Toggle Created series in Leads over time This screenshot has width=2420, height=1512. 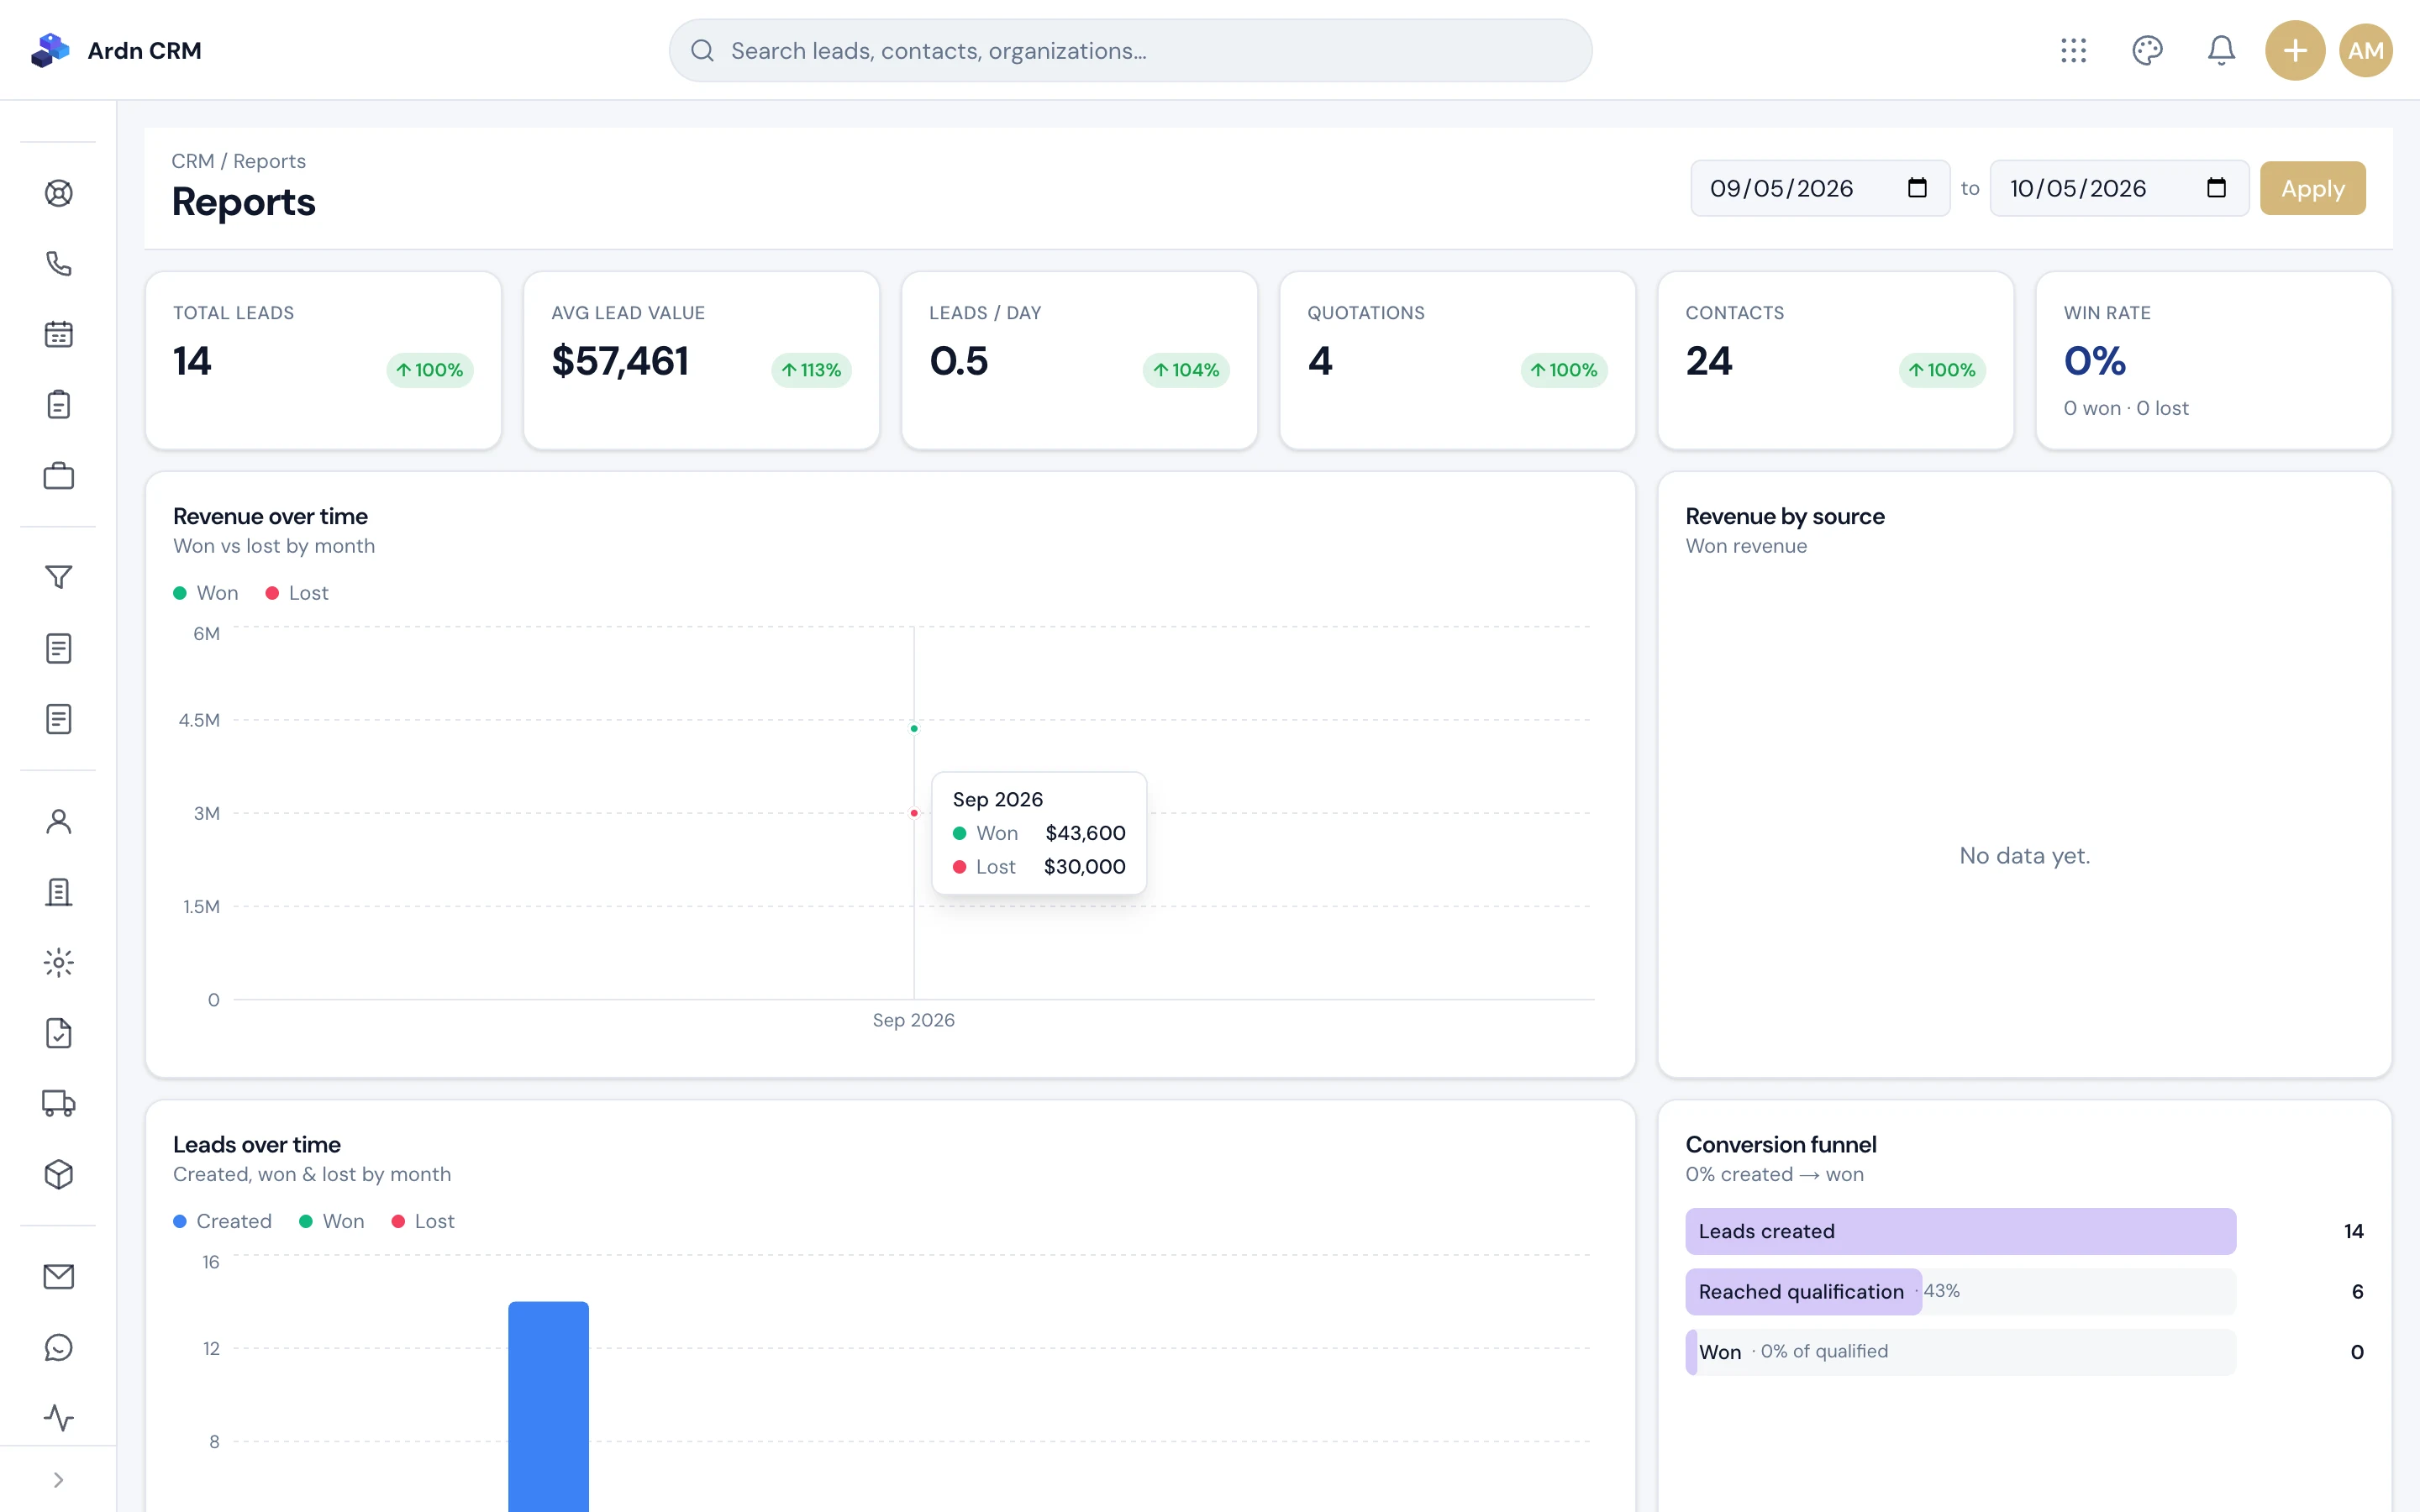click(x=222, y=1221)
